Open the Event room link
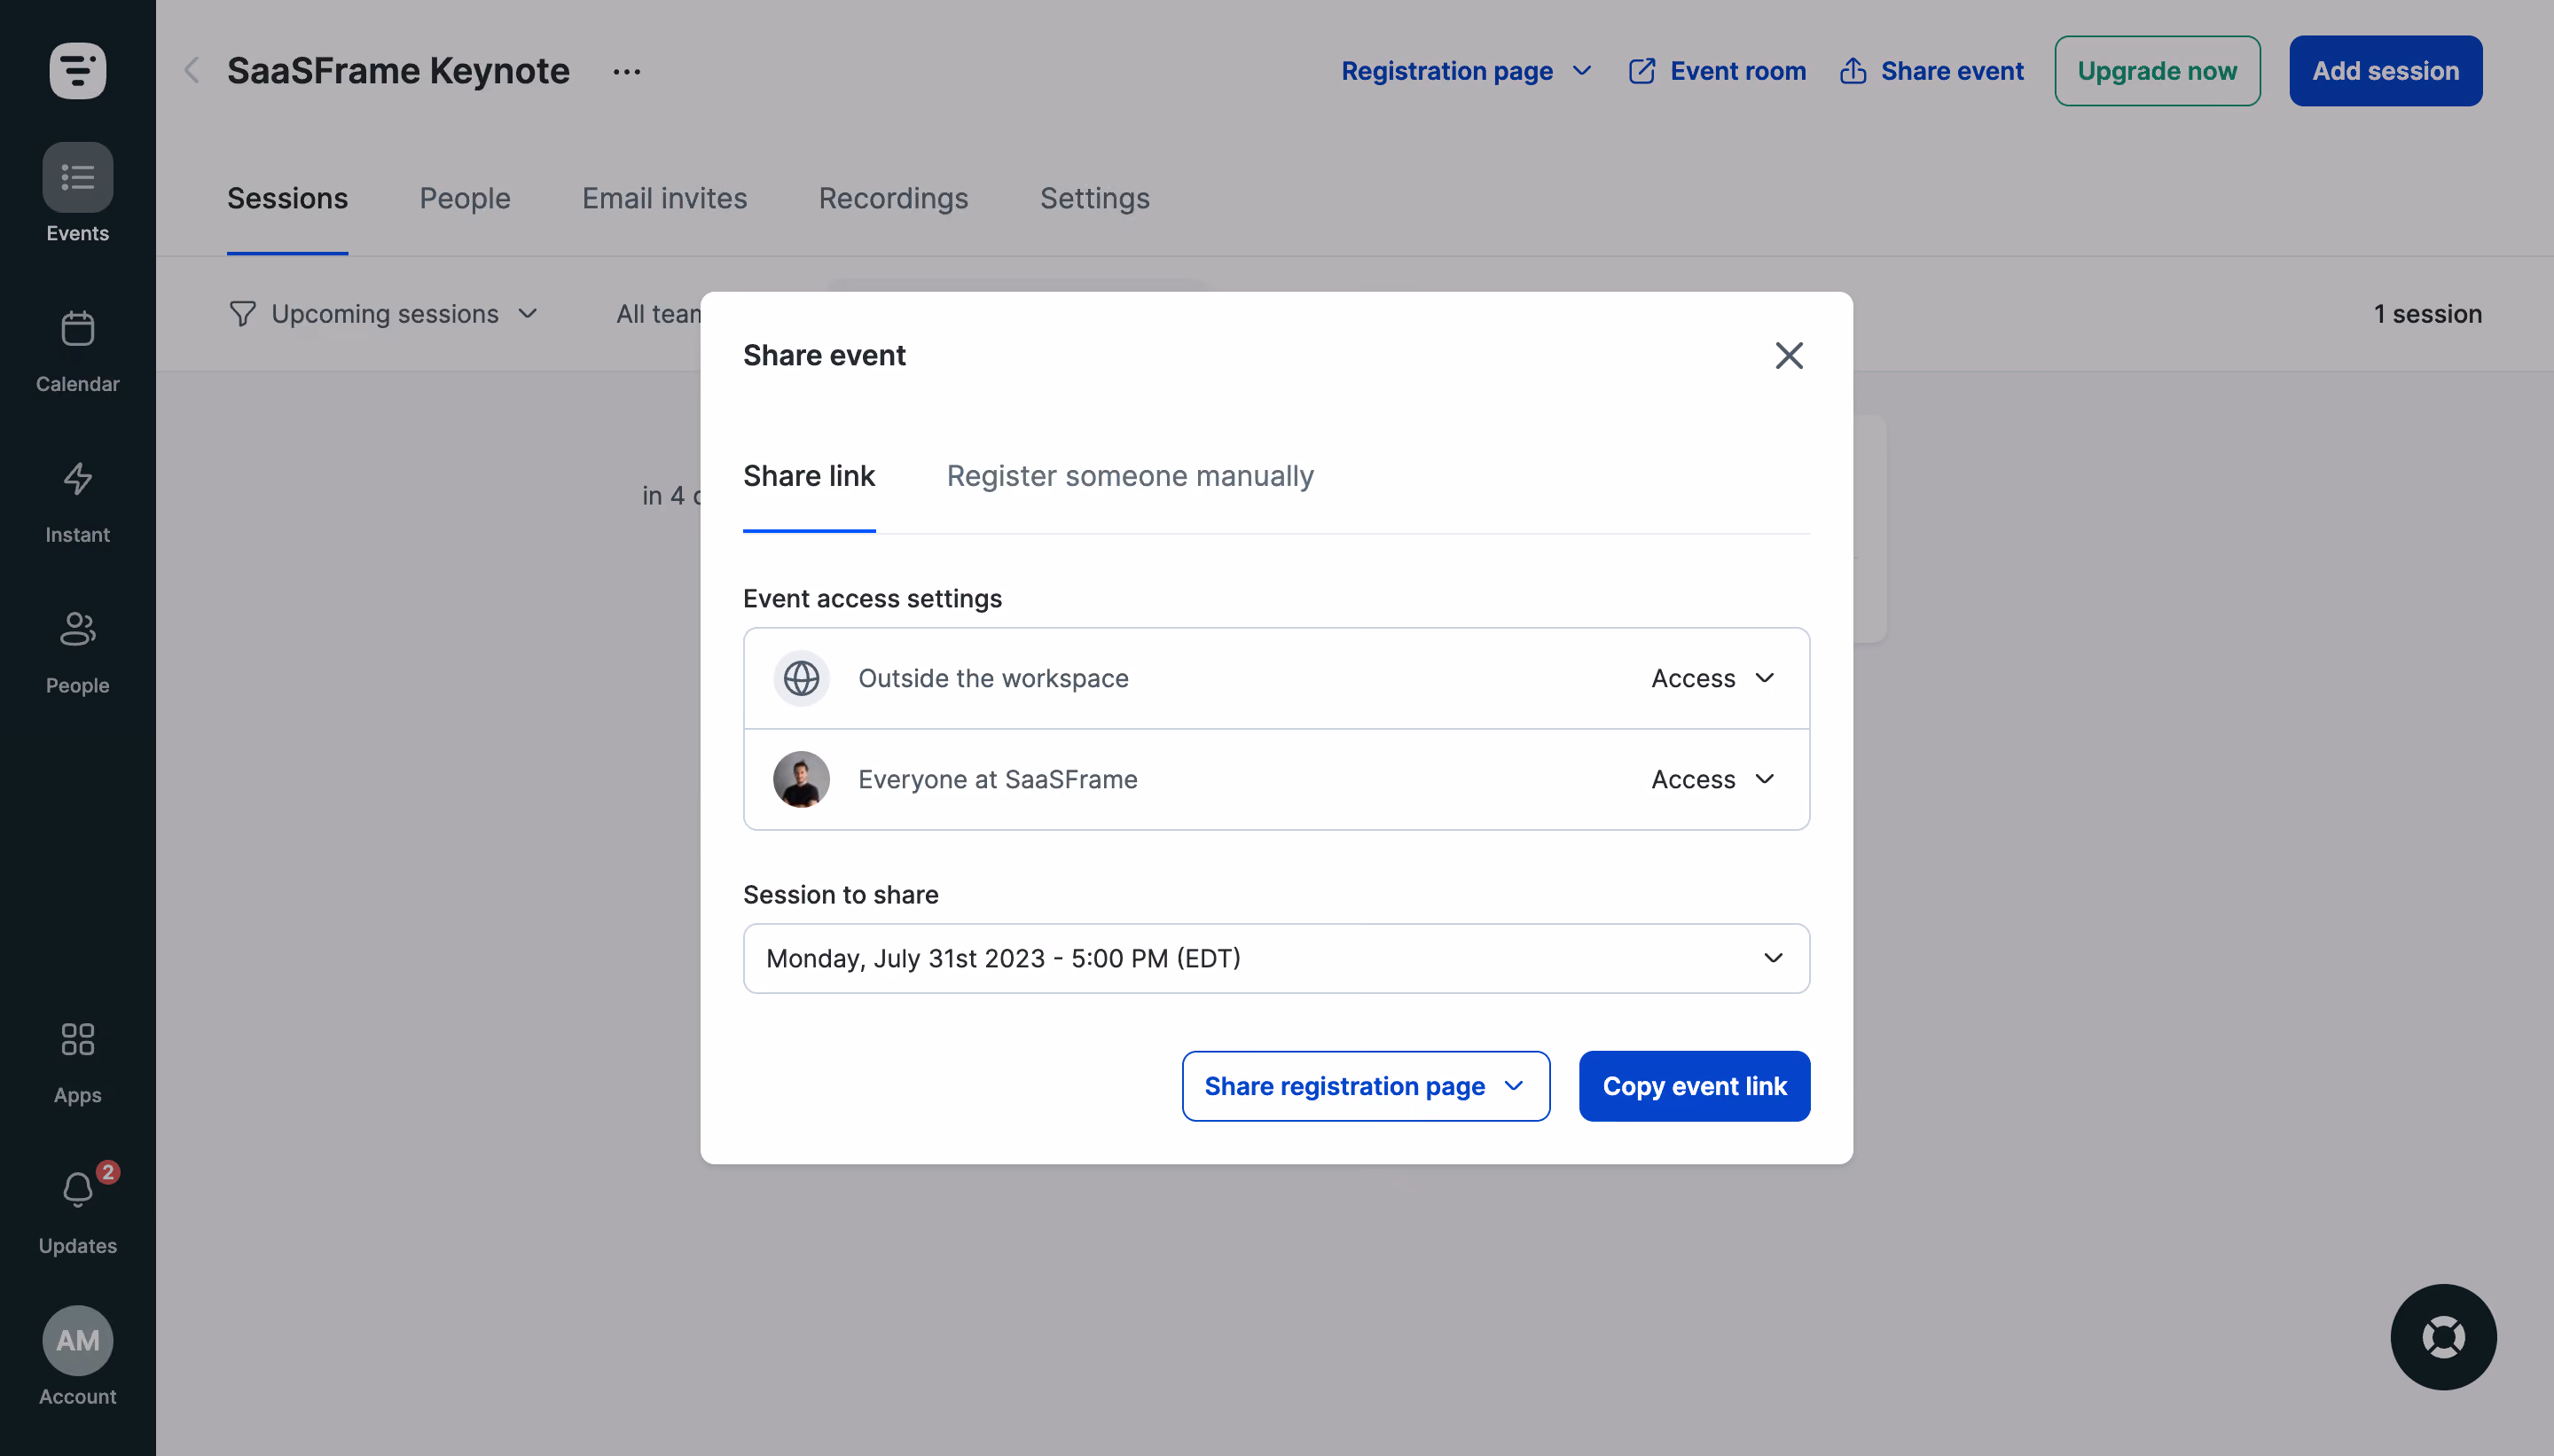This screenshot has height=1456, width=2554. (1717, 71)
